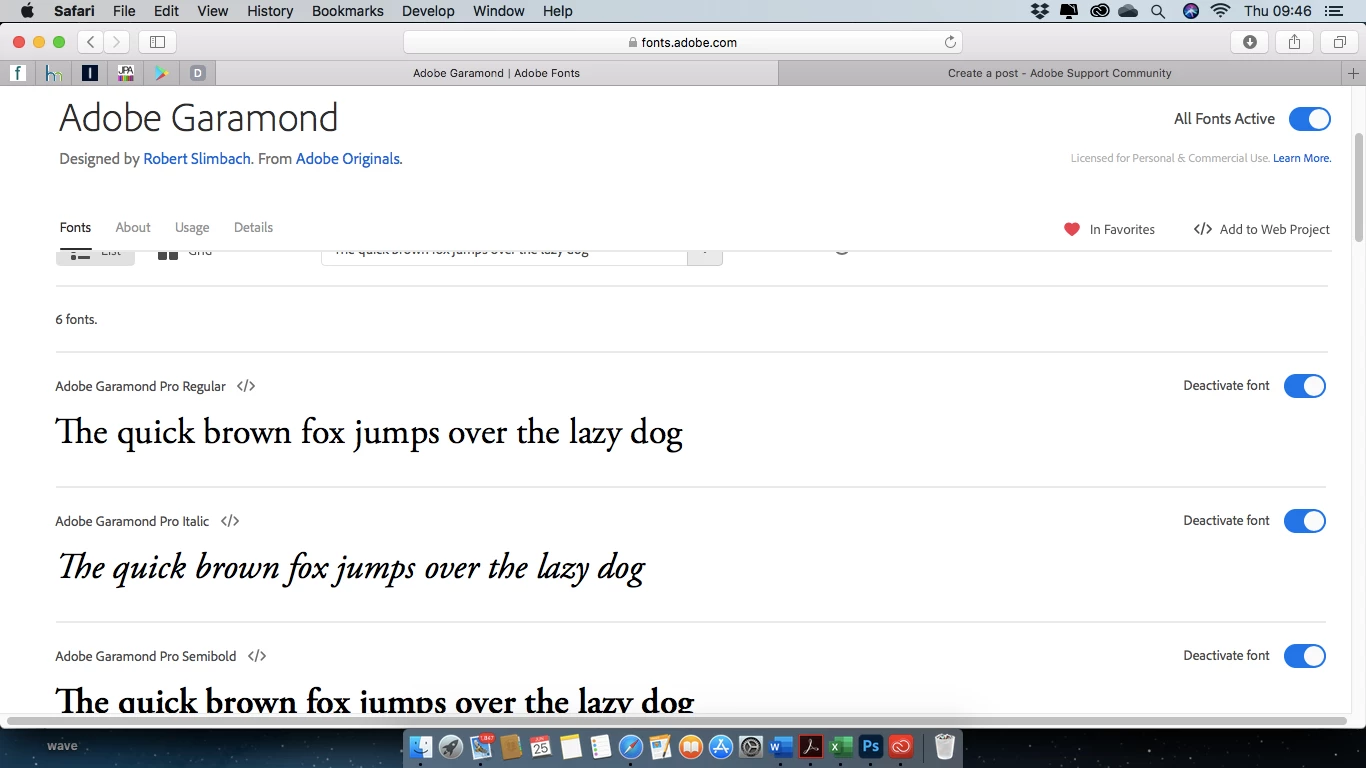Viewport: 1366px width, 768px height.
Task: Open the App Store from the Dock
Action: [721, 746]
